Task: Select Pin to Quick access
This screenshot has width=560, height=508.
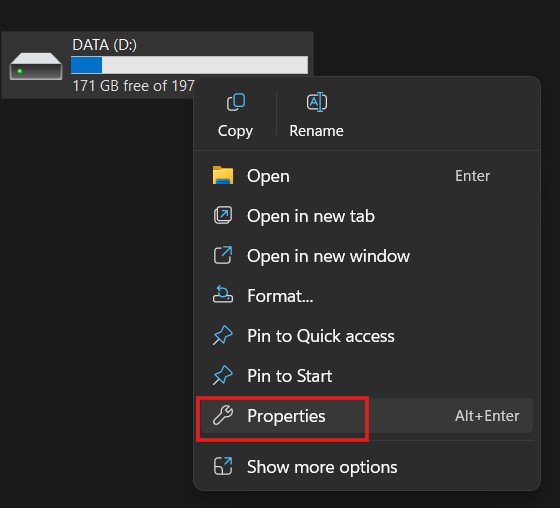Action: tap(364, 336)
